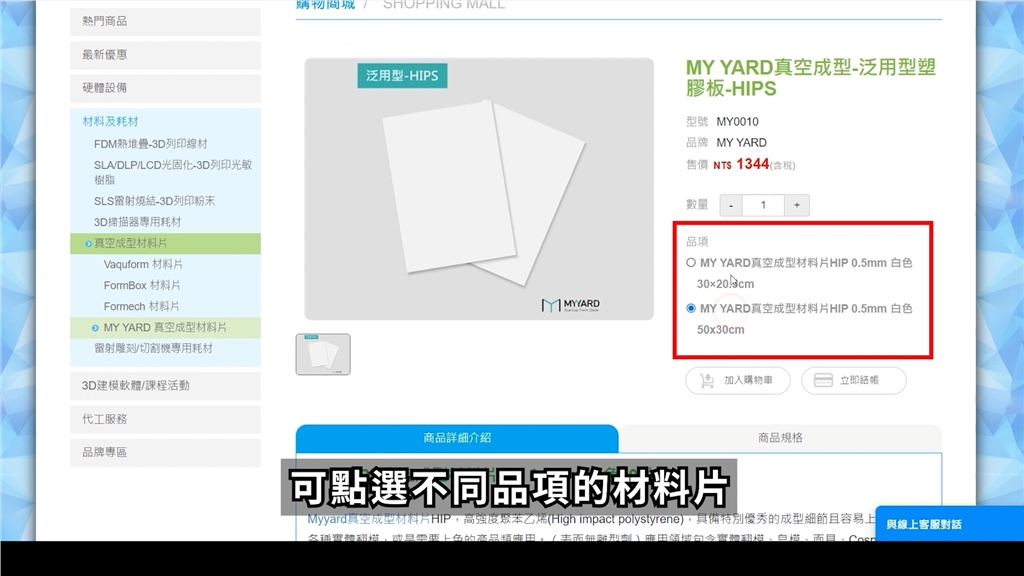
Task: Open 商品詳細介紹 tab
Action: (x=457, y=438)
